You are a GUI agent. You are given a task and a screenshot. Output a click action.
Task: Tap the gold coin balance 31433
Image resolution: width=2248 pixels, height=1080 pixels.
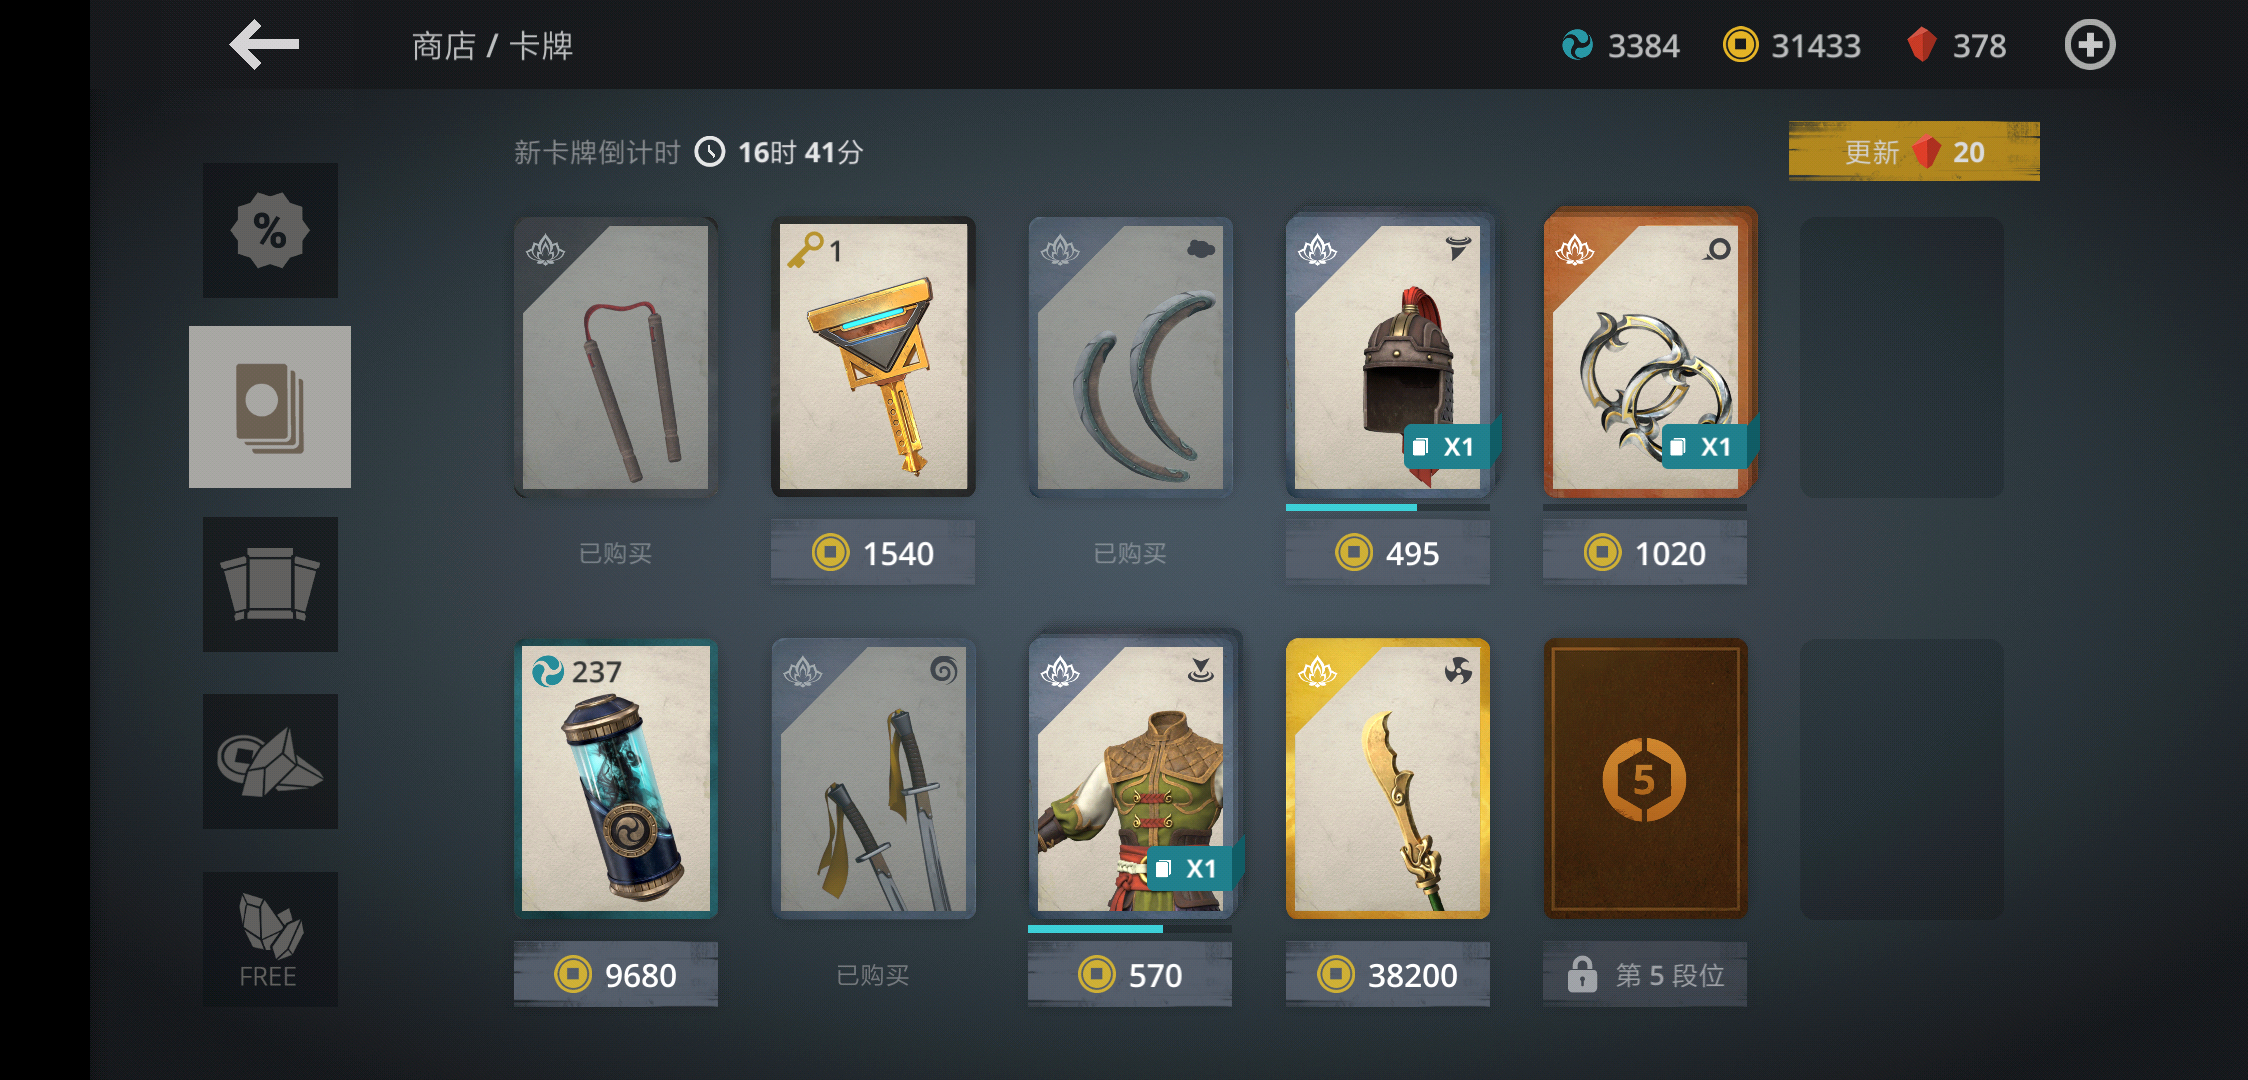(1792, 45)
